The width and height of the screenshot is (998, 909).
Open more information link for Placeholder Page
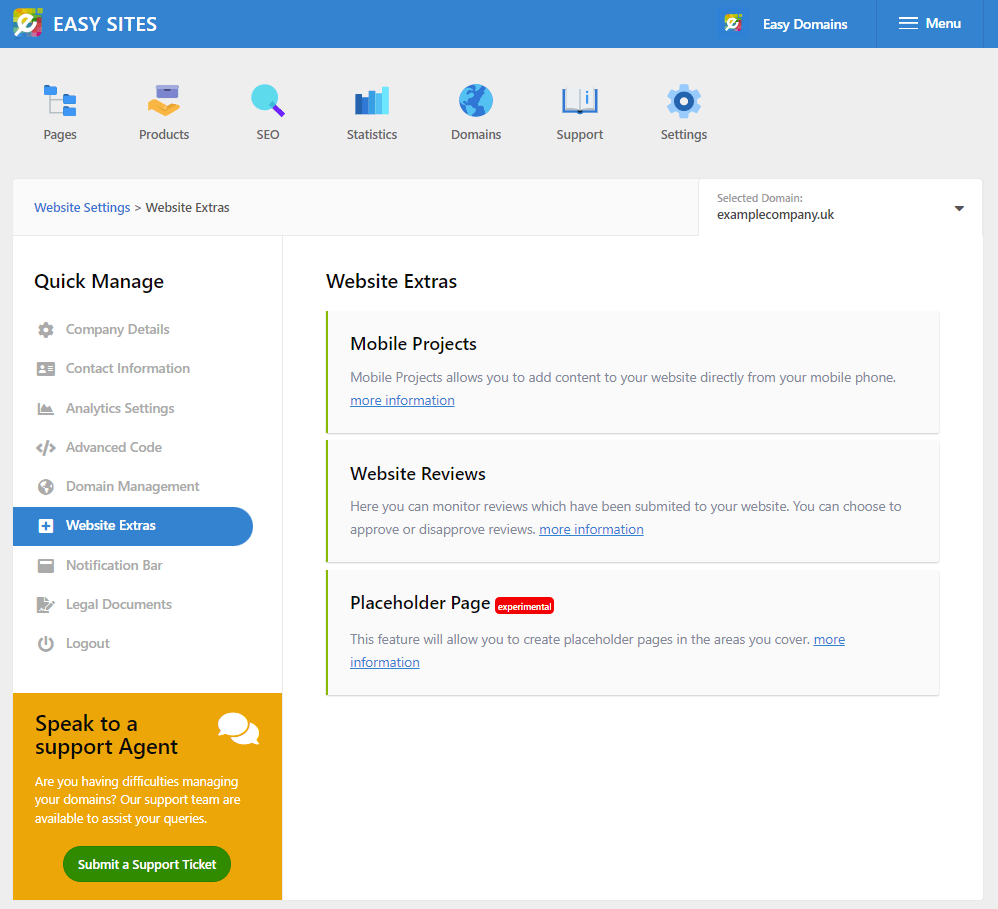click(x=829, y=640)
